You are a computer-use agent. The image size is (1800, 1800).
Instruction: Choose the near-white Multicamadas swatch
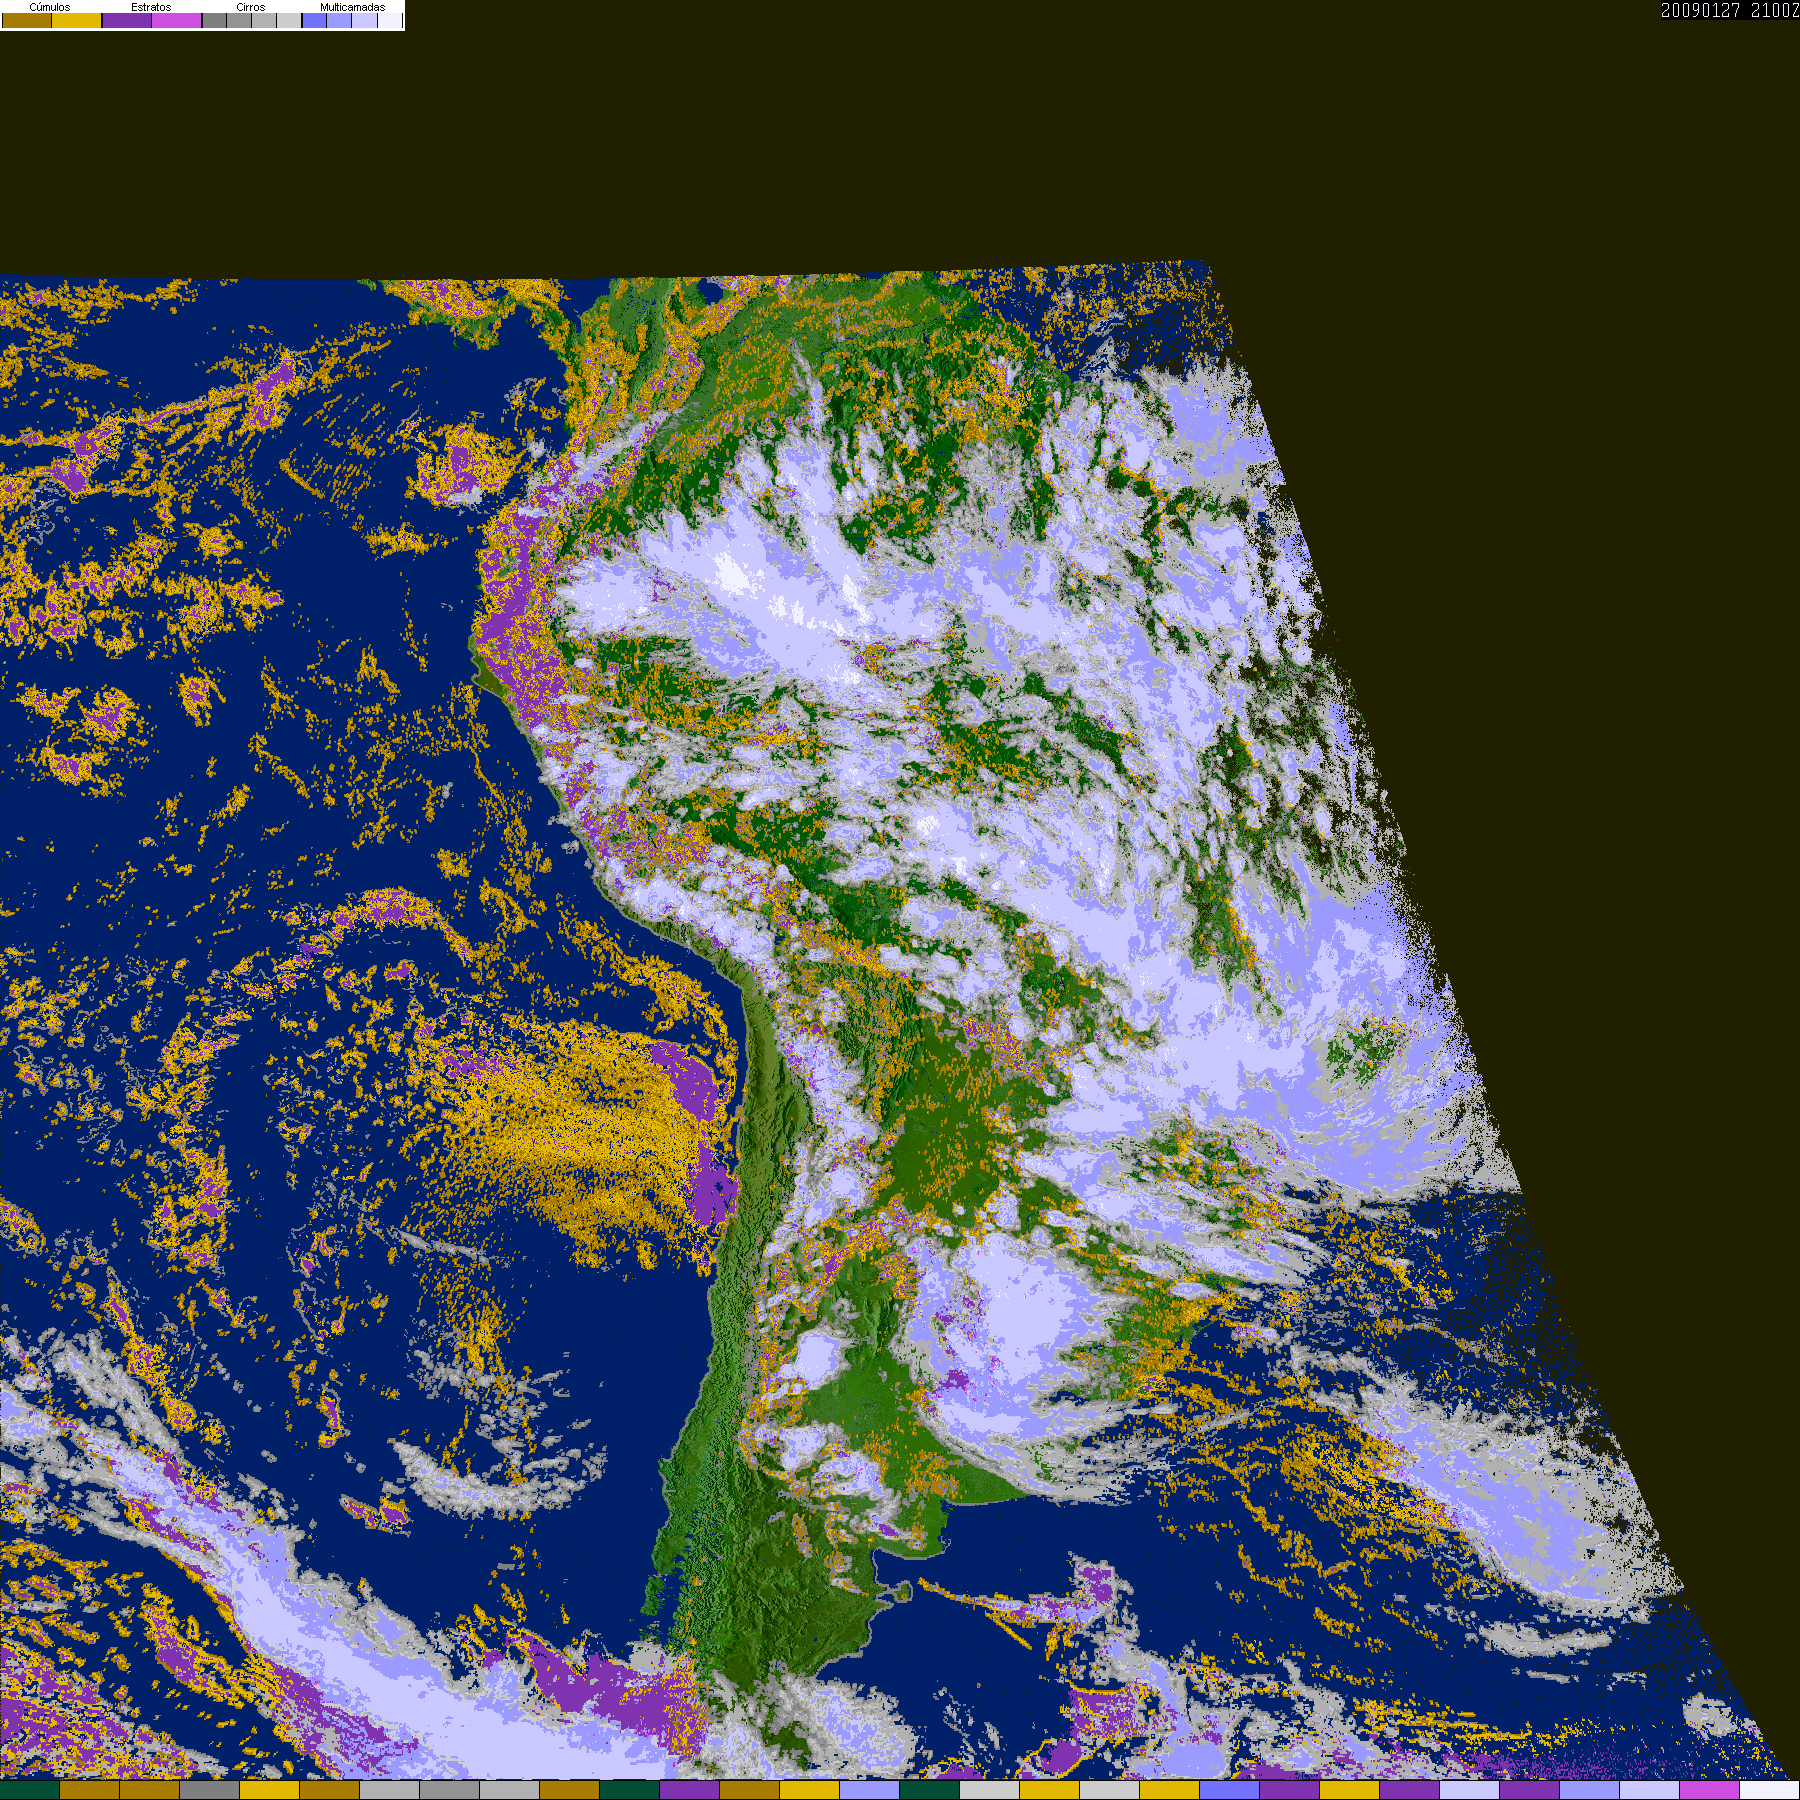pyautogui.click(x=390, y=20)
